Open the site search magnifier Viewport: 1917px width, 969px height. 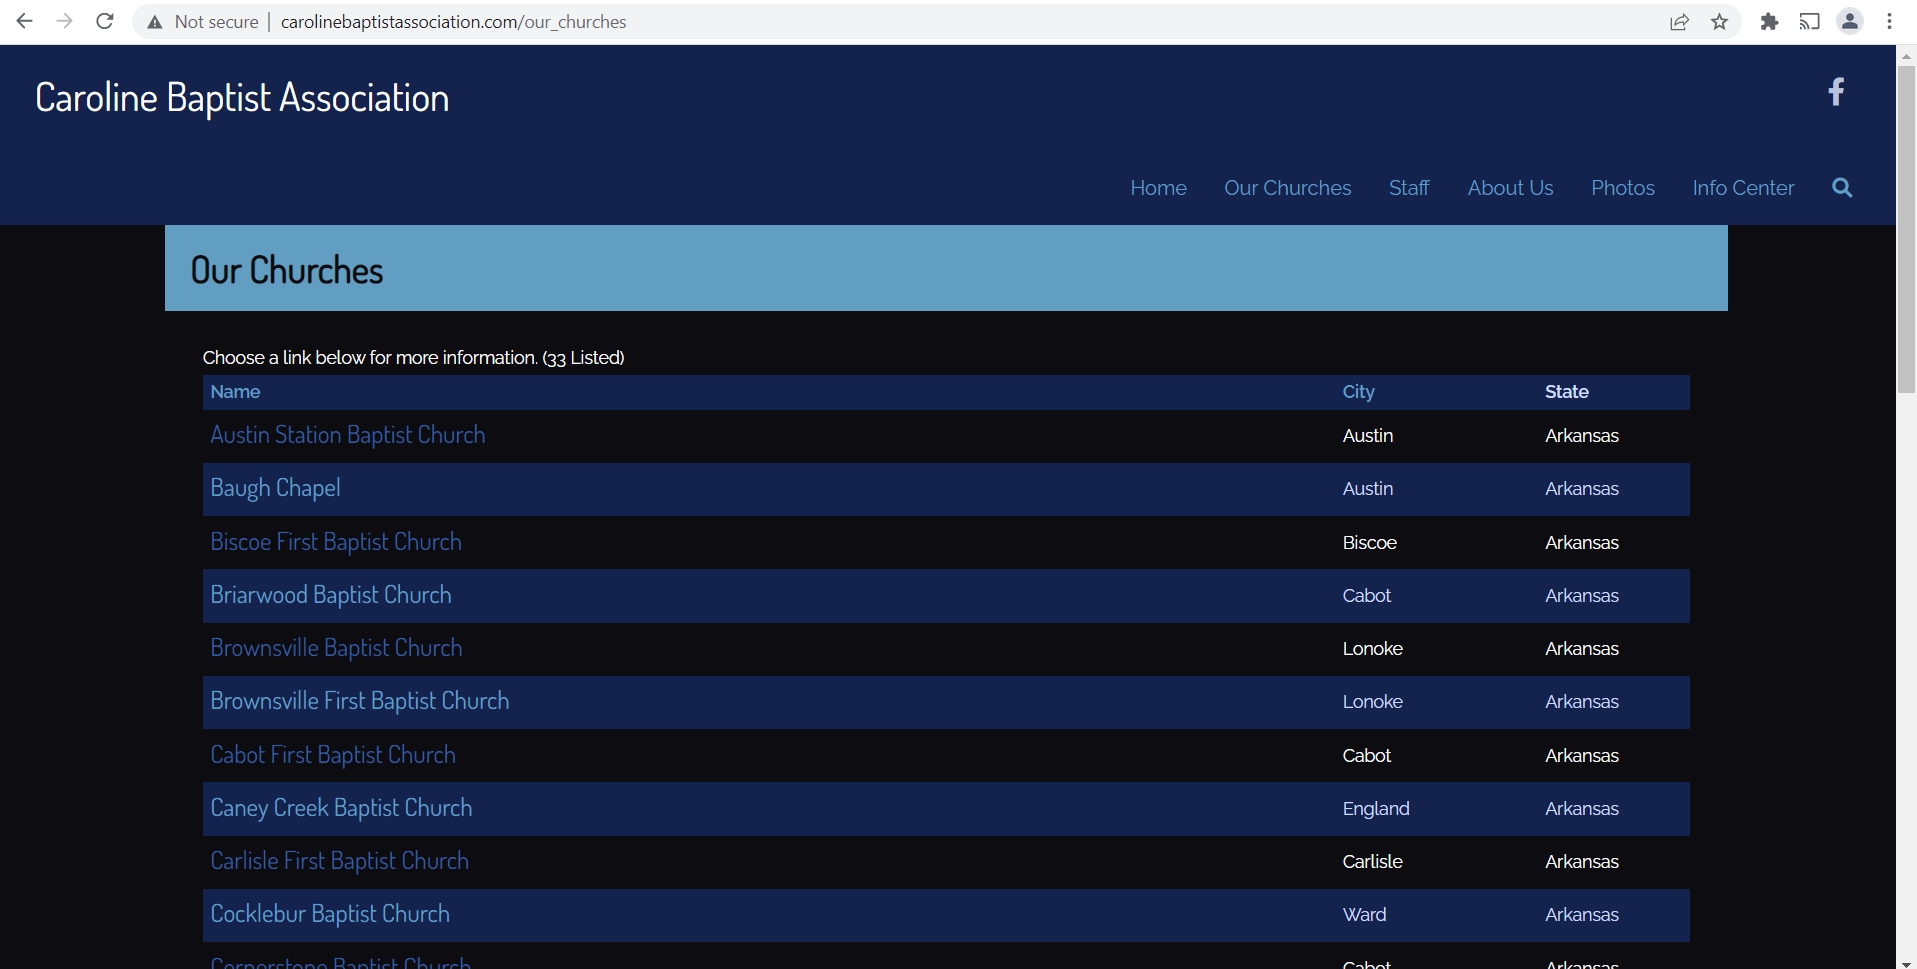1842,188
